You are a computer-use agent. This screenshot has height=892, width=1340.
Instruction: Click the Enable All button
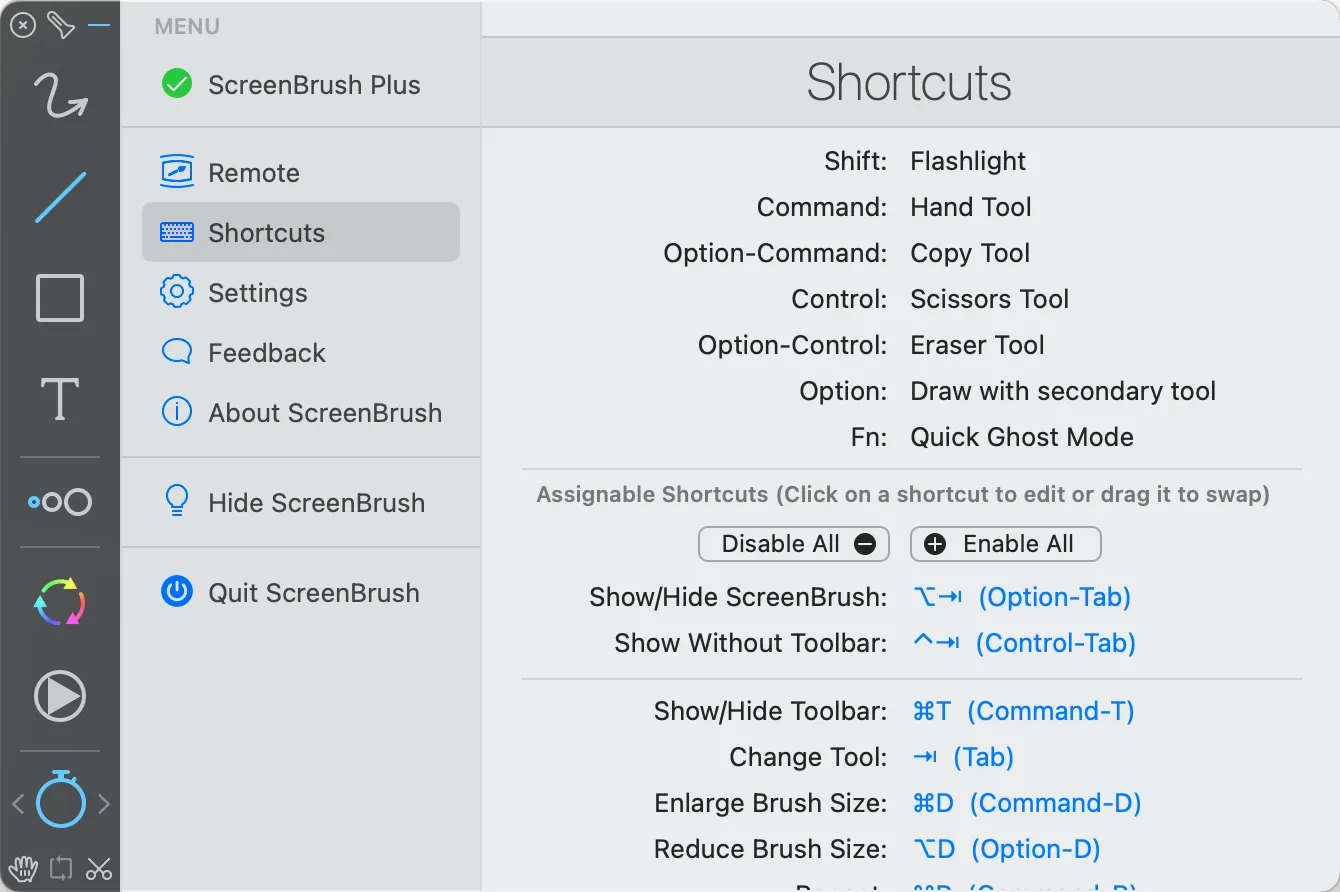(x=1004, y=544)
